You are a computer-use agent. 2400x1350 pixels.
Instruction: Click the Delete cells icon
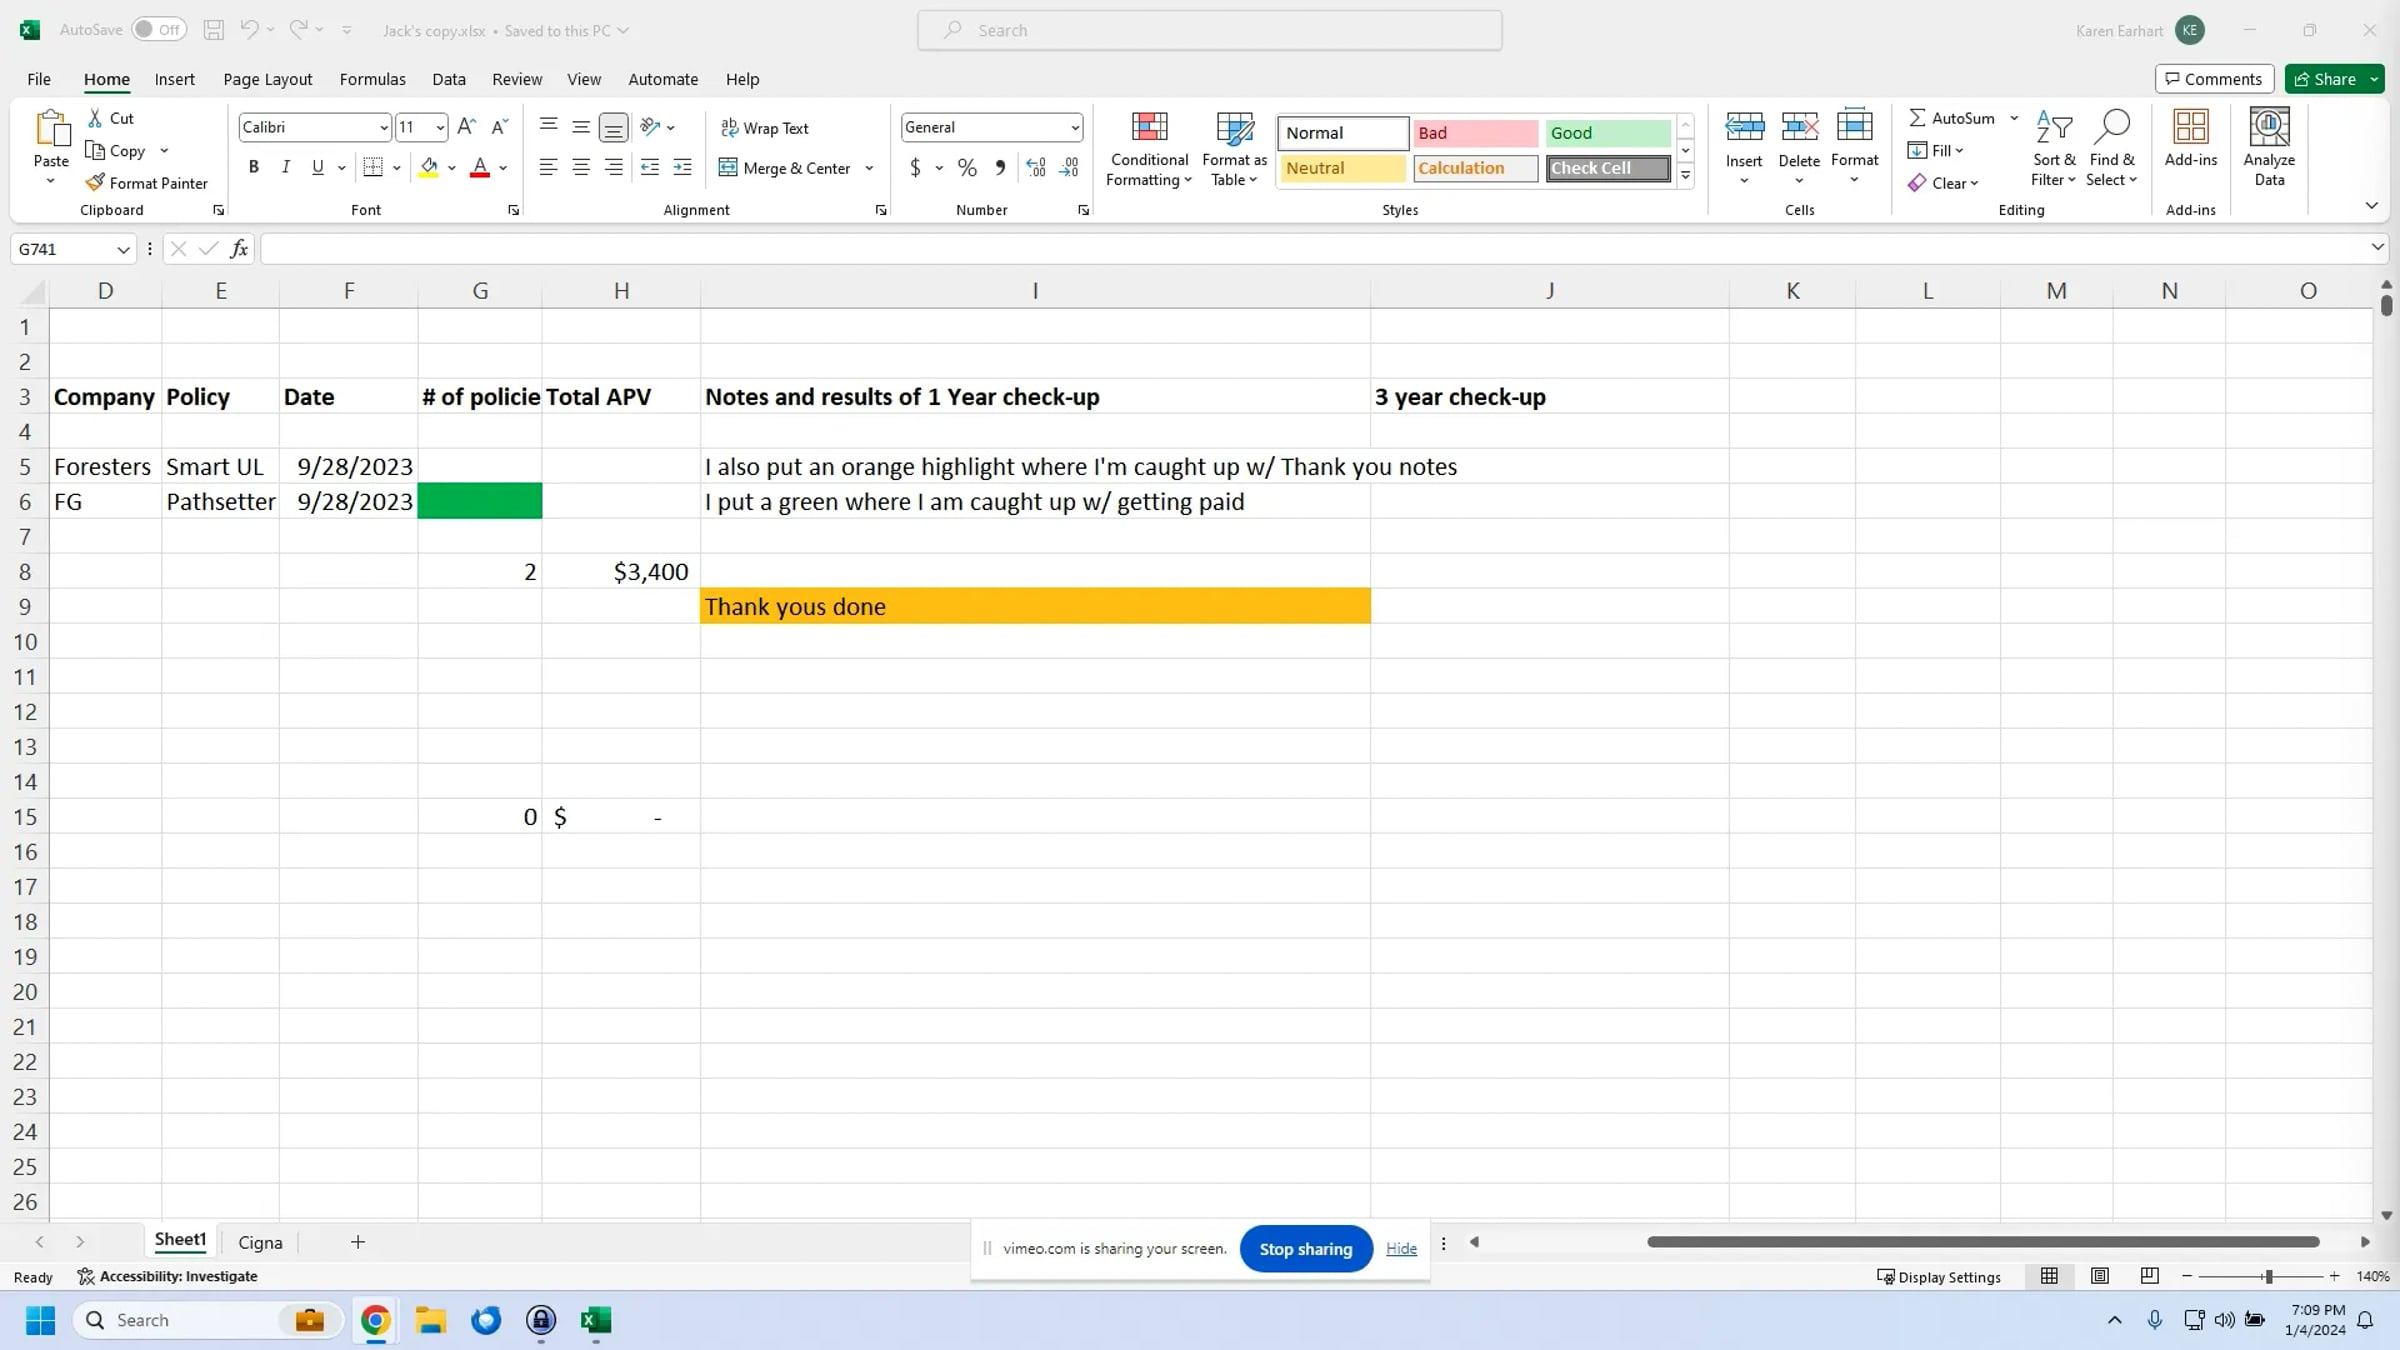[1799, 128]
